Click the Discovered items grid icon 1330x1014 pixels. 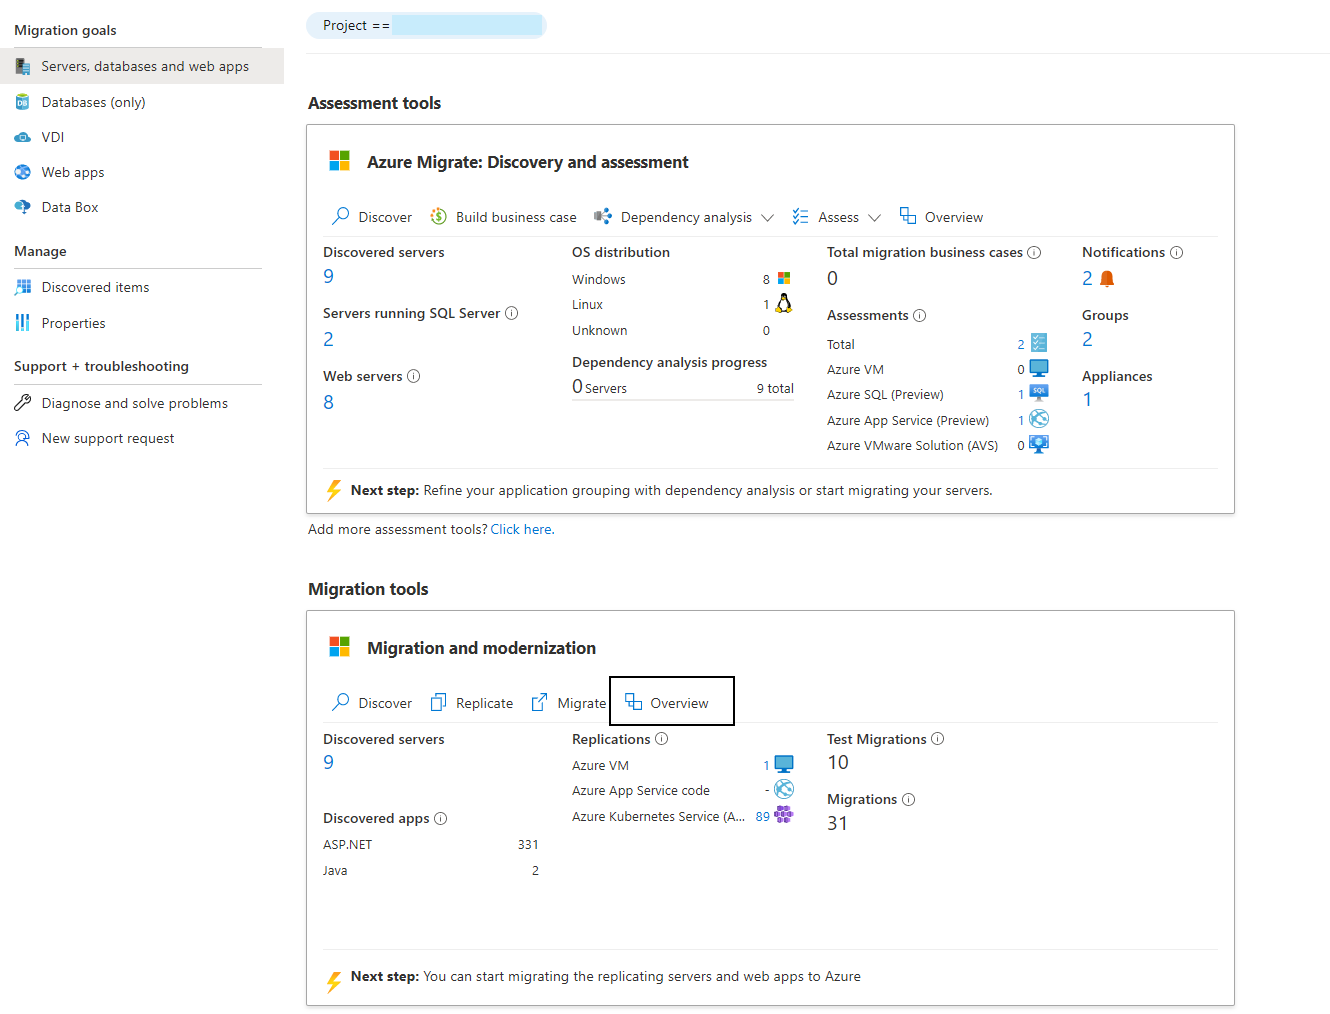(x=22, y=287)
